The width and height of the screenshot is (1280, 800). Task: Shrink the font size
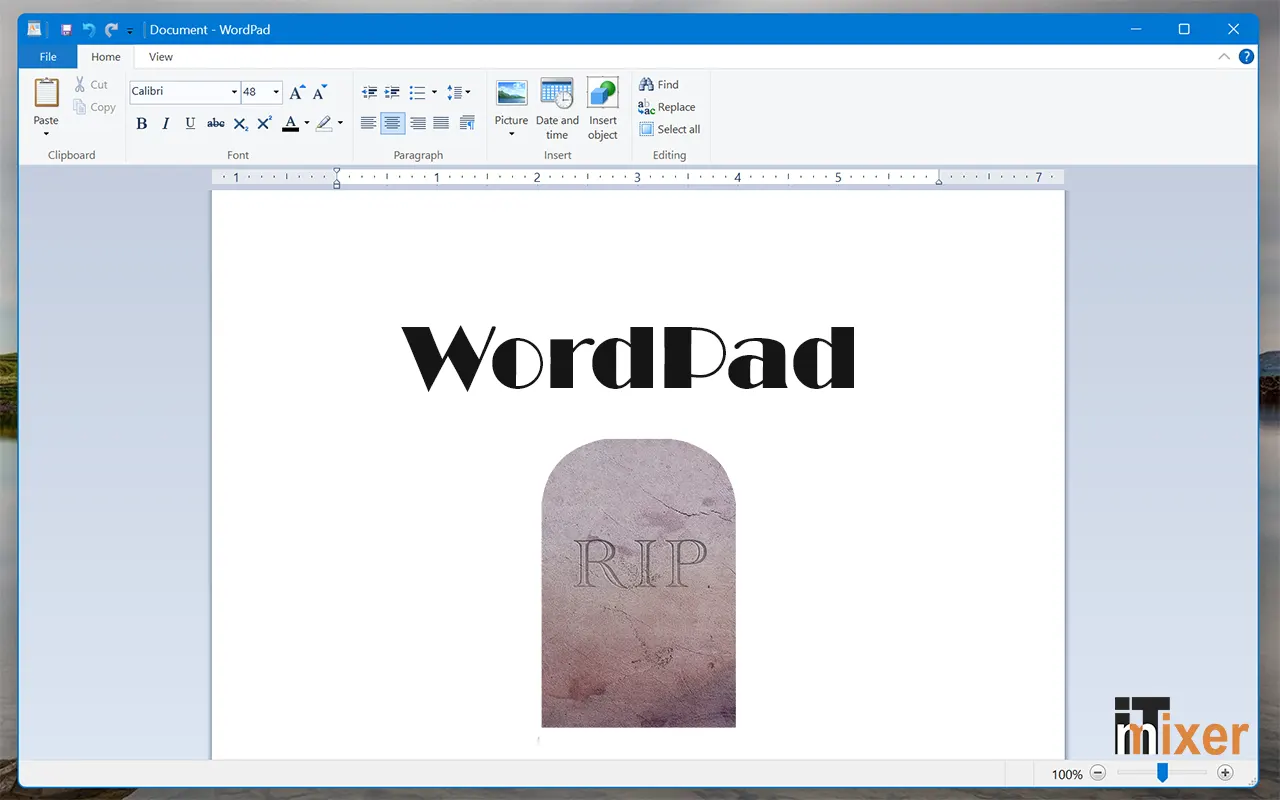pyautogui.click(x=320, y=92)
